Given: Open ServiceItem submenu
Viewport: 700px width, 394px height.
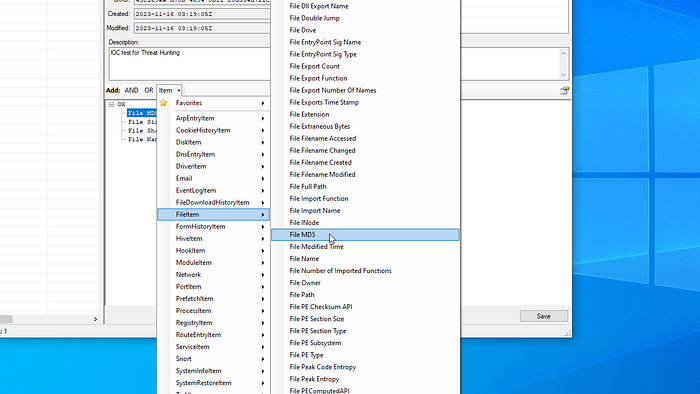Looking at the screenshot, I should pyautogui.click(x=213, y=347).
